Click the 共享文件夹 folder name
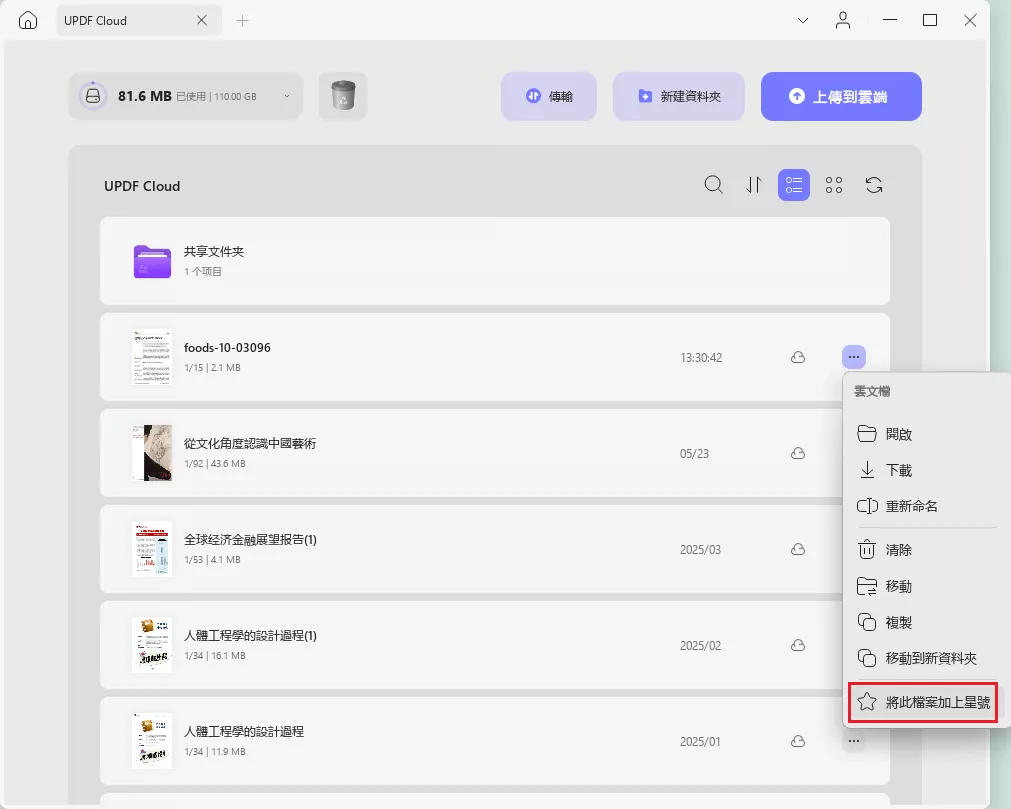The height and width of the screenshot is (809, 1011). [x=214, y=251]
